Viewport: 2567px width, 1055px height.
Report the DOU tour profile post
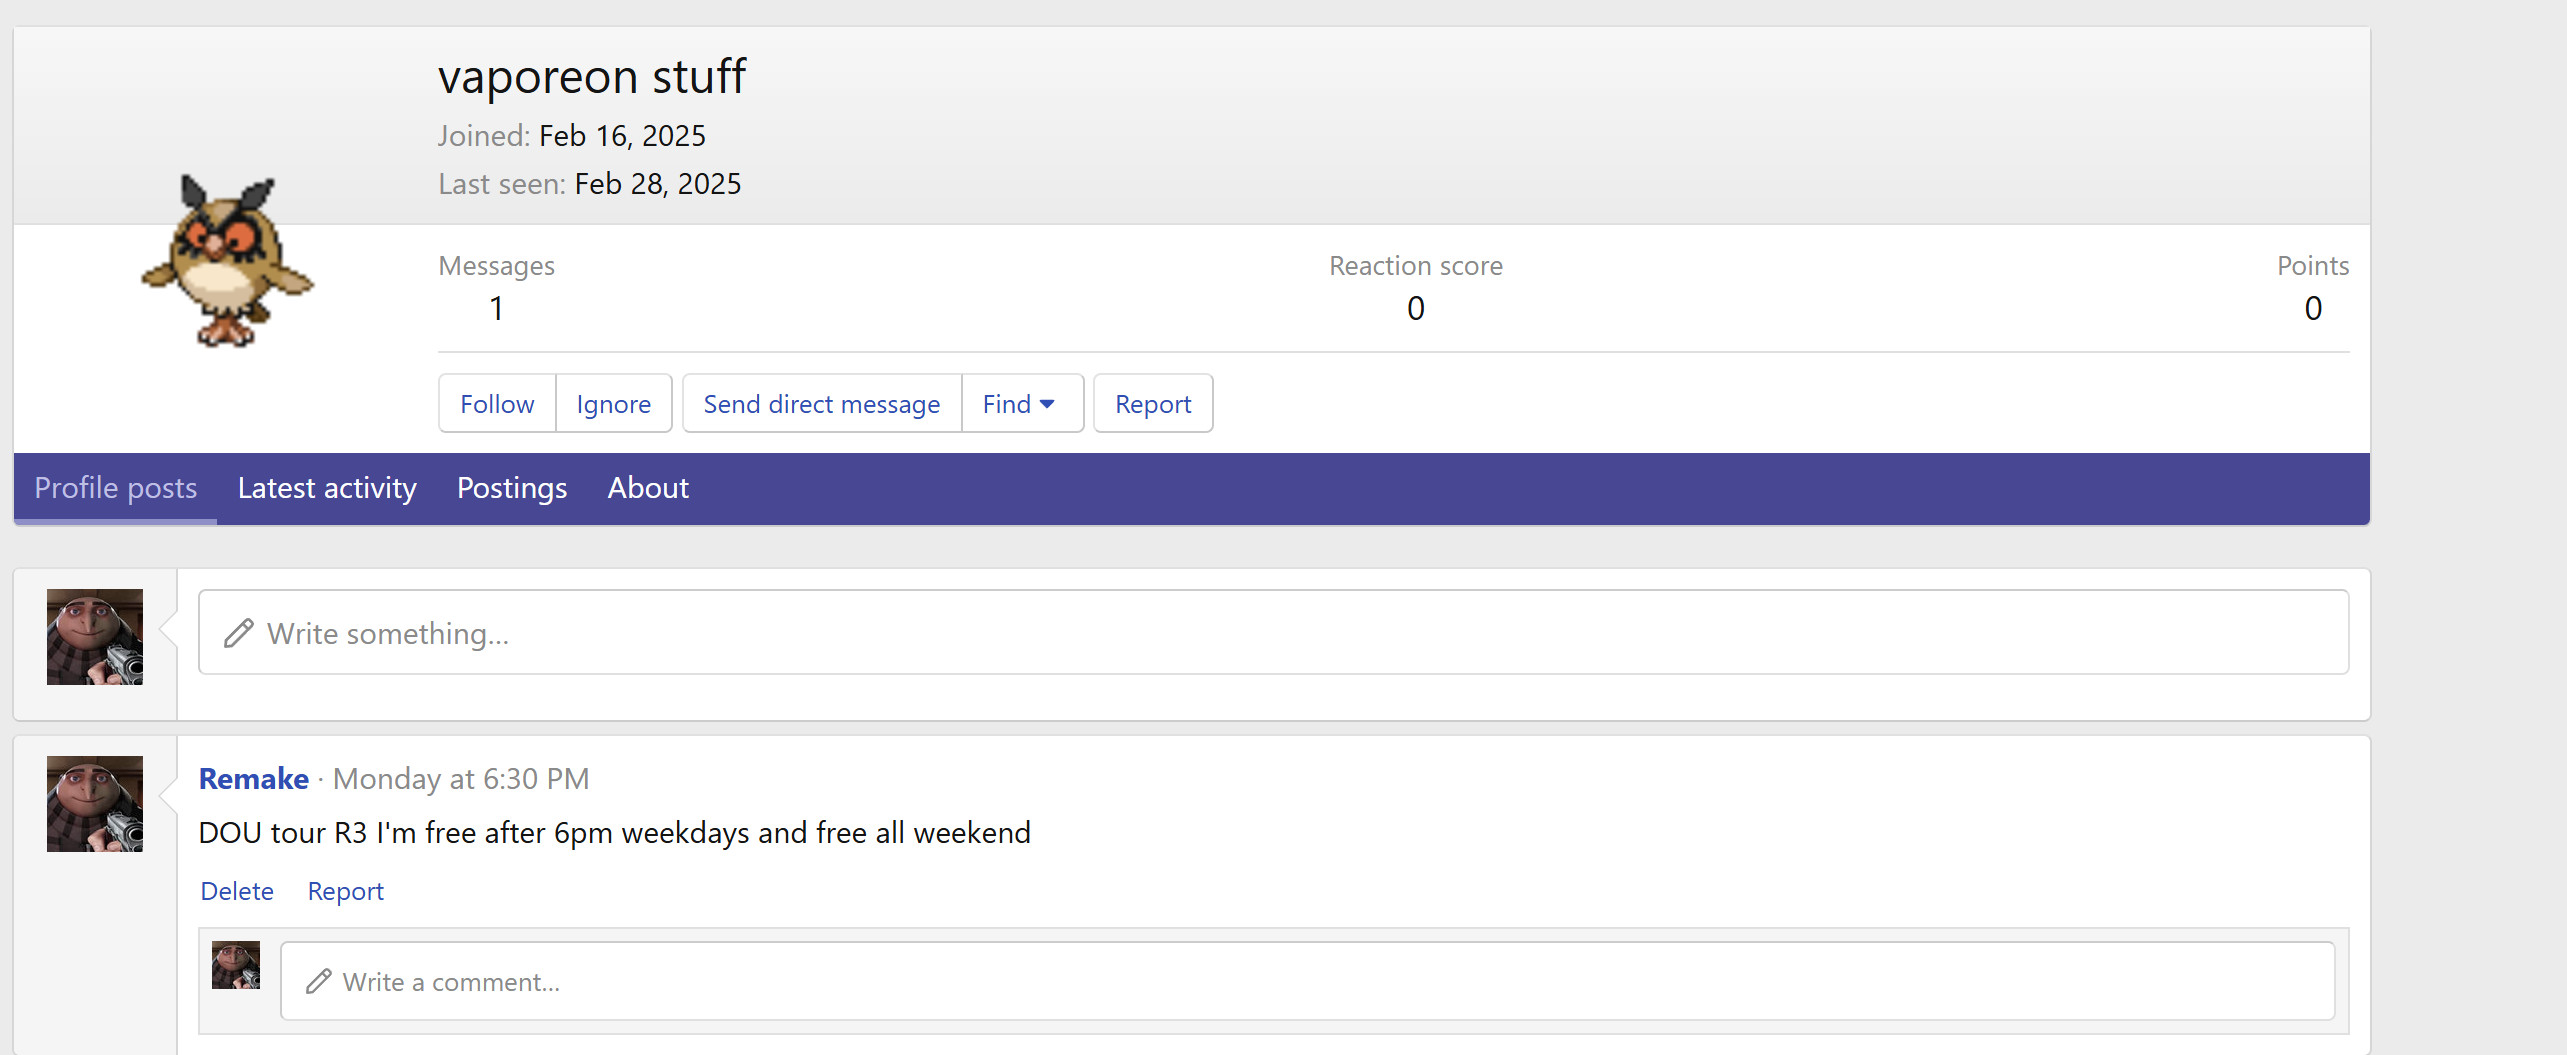(345, 891)
